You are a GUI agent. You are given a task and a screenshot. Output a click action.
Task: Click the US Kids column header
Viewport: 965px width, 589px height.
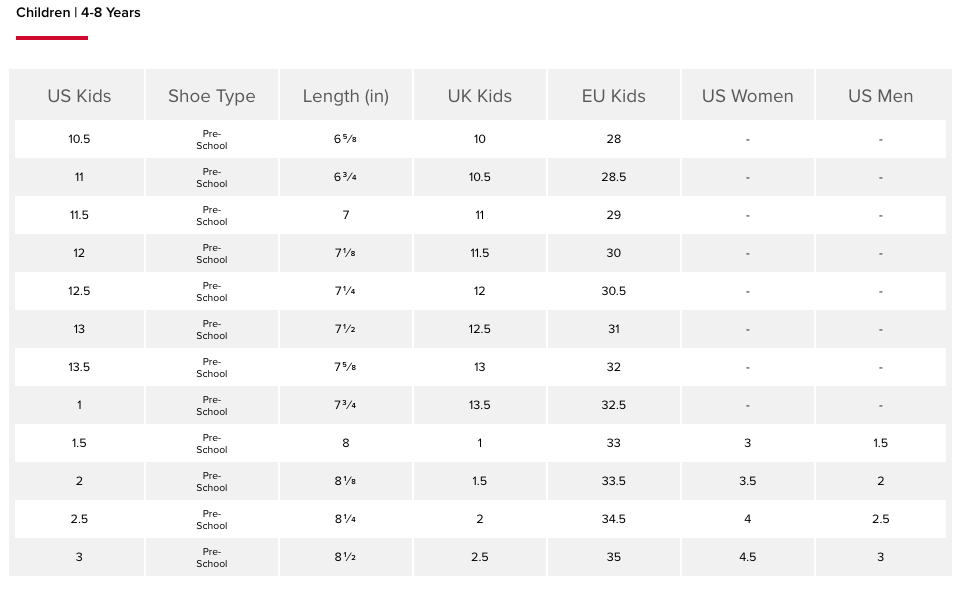coord(79,96)
